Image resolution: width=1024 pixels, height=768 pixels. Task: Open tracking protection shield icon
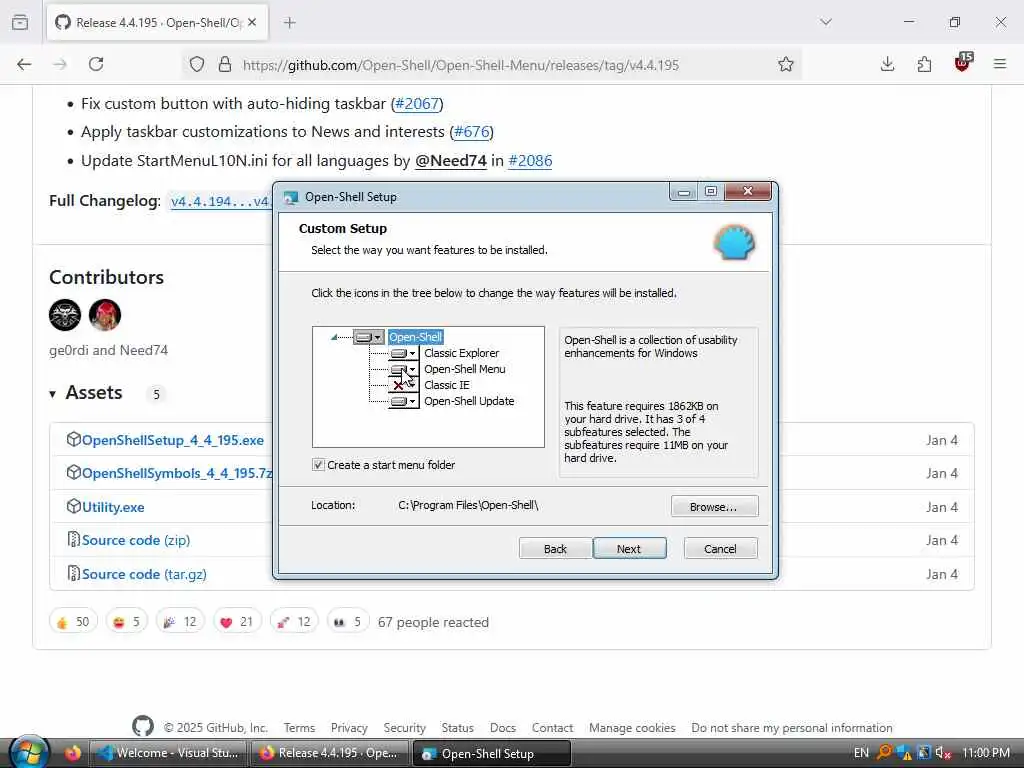pyautogui.click(x=197, y=64)
